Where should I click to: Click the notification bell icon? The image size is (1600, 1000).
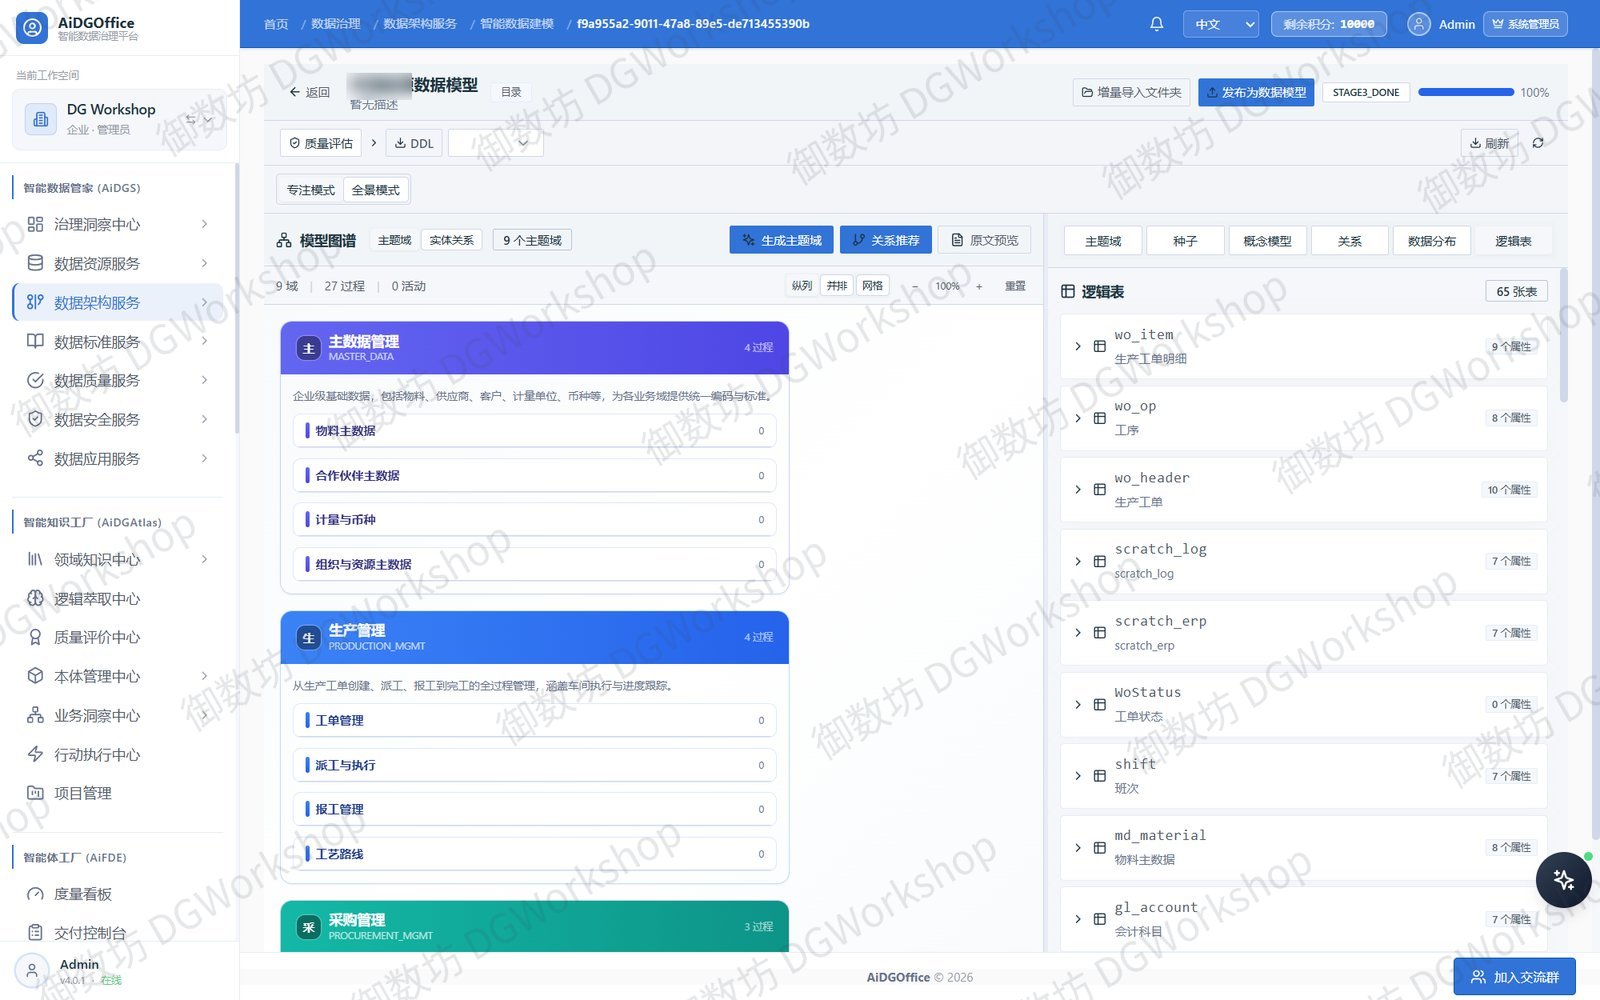pyautogui.click(x=1156, y=24)
